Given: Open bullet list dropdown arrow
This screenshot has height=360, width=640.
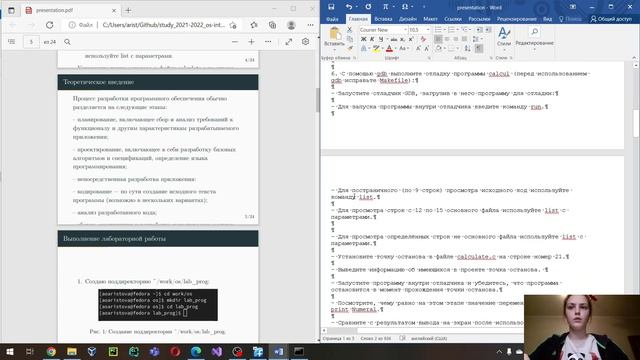Looking at the screenshot, I should [x=444, y=30].
